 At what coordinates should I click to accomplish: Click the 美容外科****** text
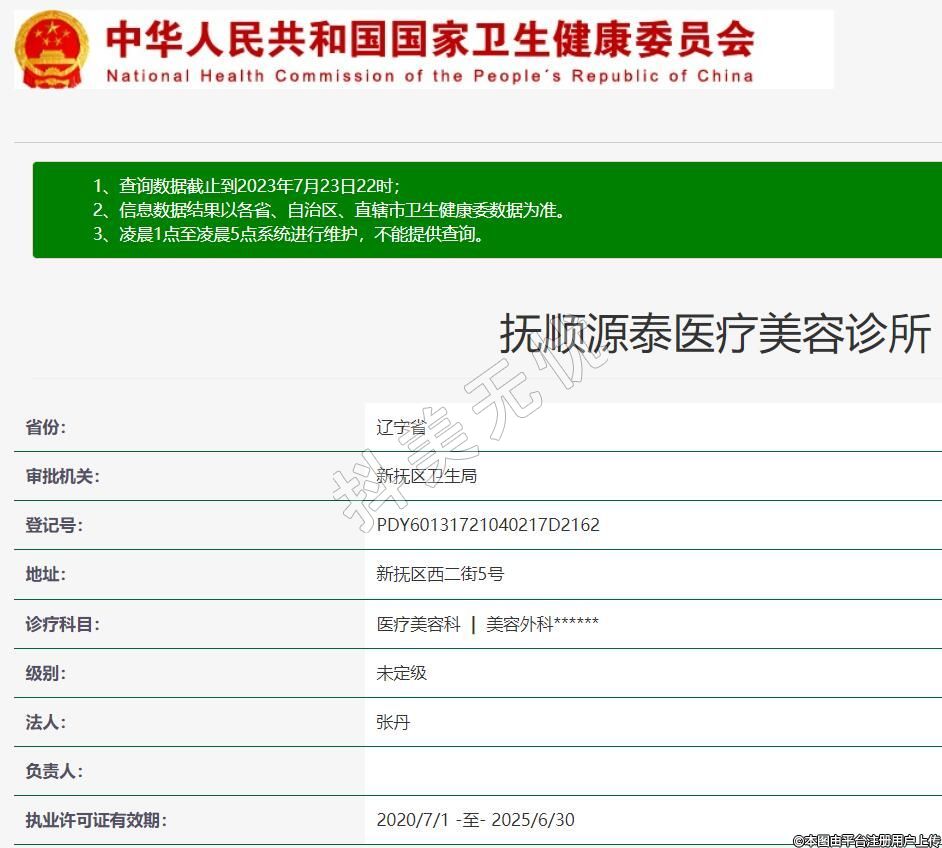coord(542,624)
